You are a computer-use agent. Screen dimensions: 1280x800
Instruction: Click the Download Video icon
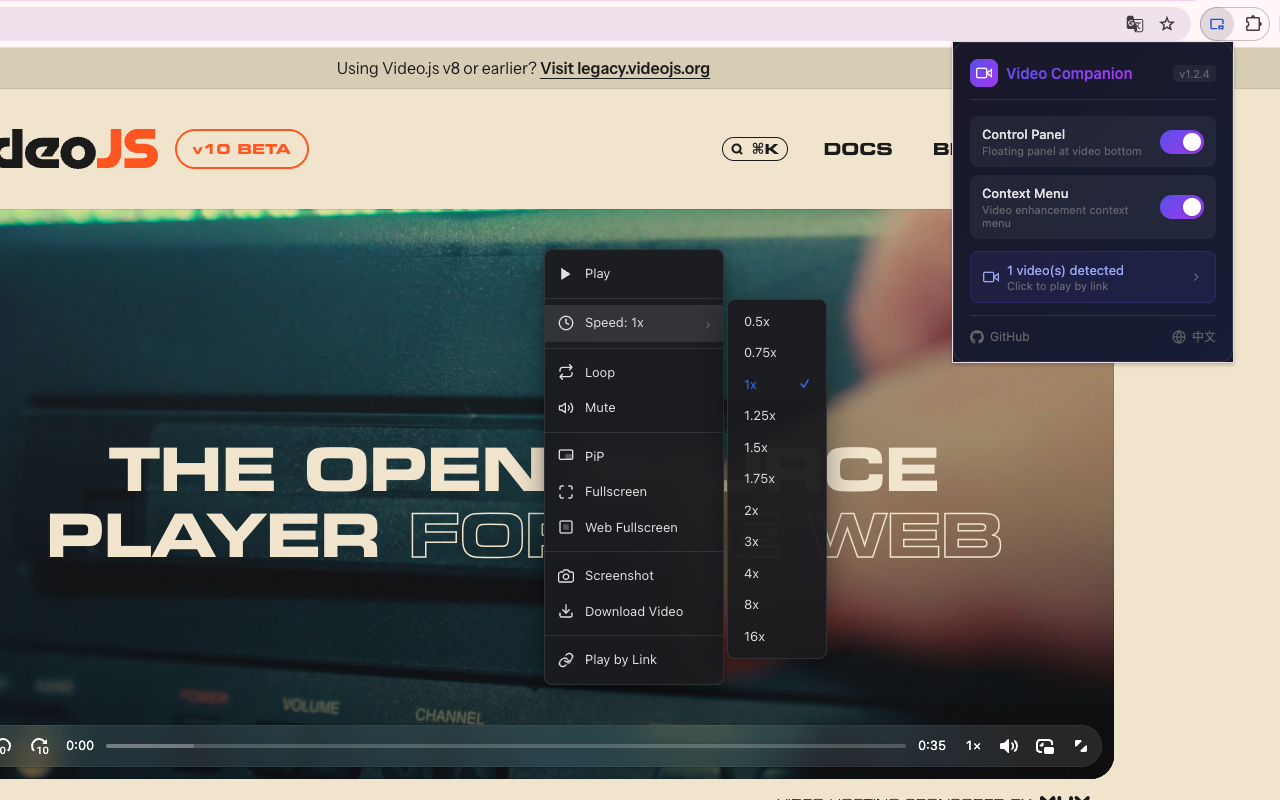coord(566,612)
